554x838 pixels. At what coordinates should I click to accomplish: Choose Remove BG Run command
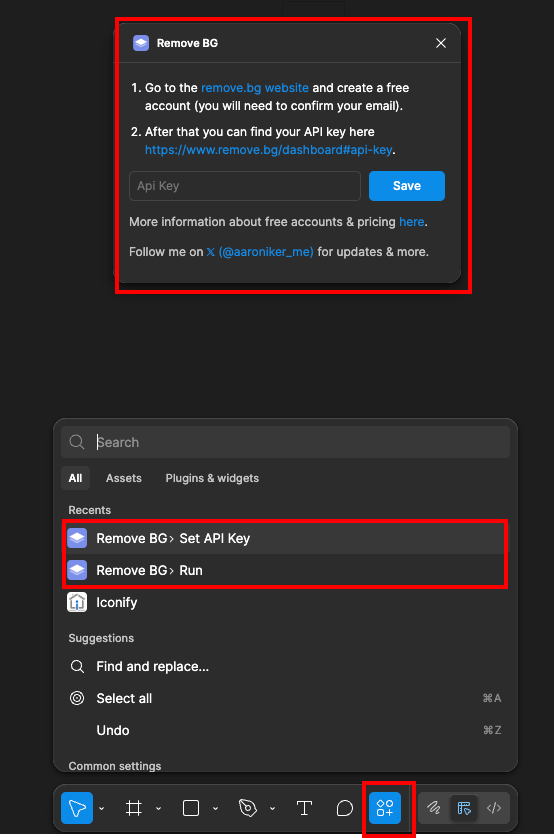tap(285, 570)
